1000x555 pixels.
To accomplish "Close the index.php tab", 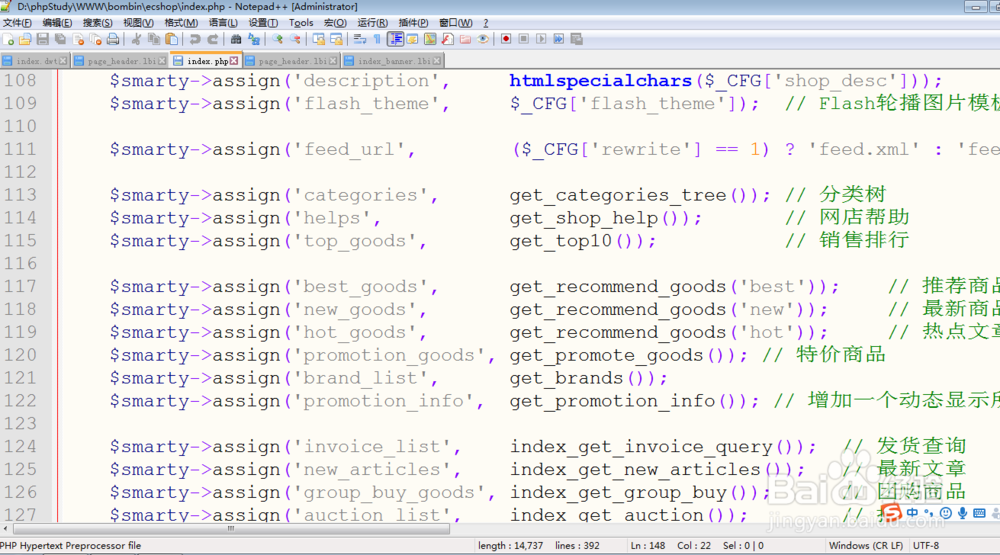I will point(234,61).
